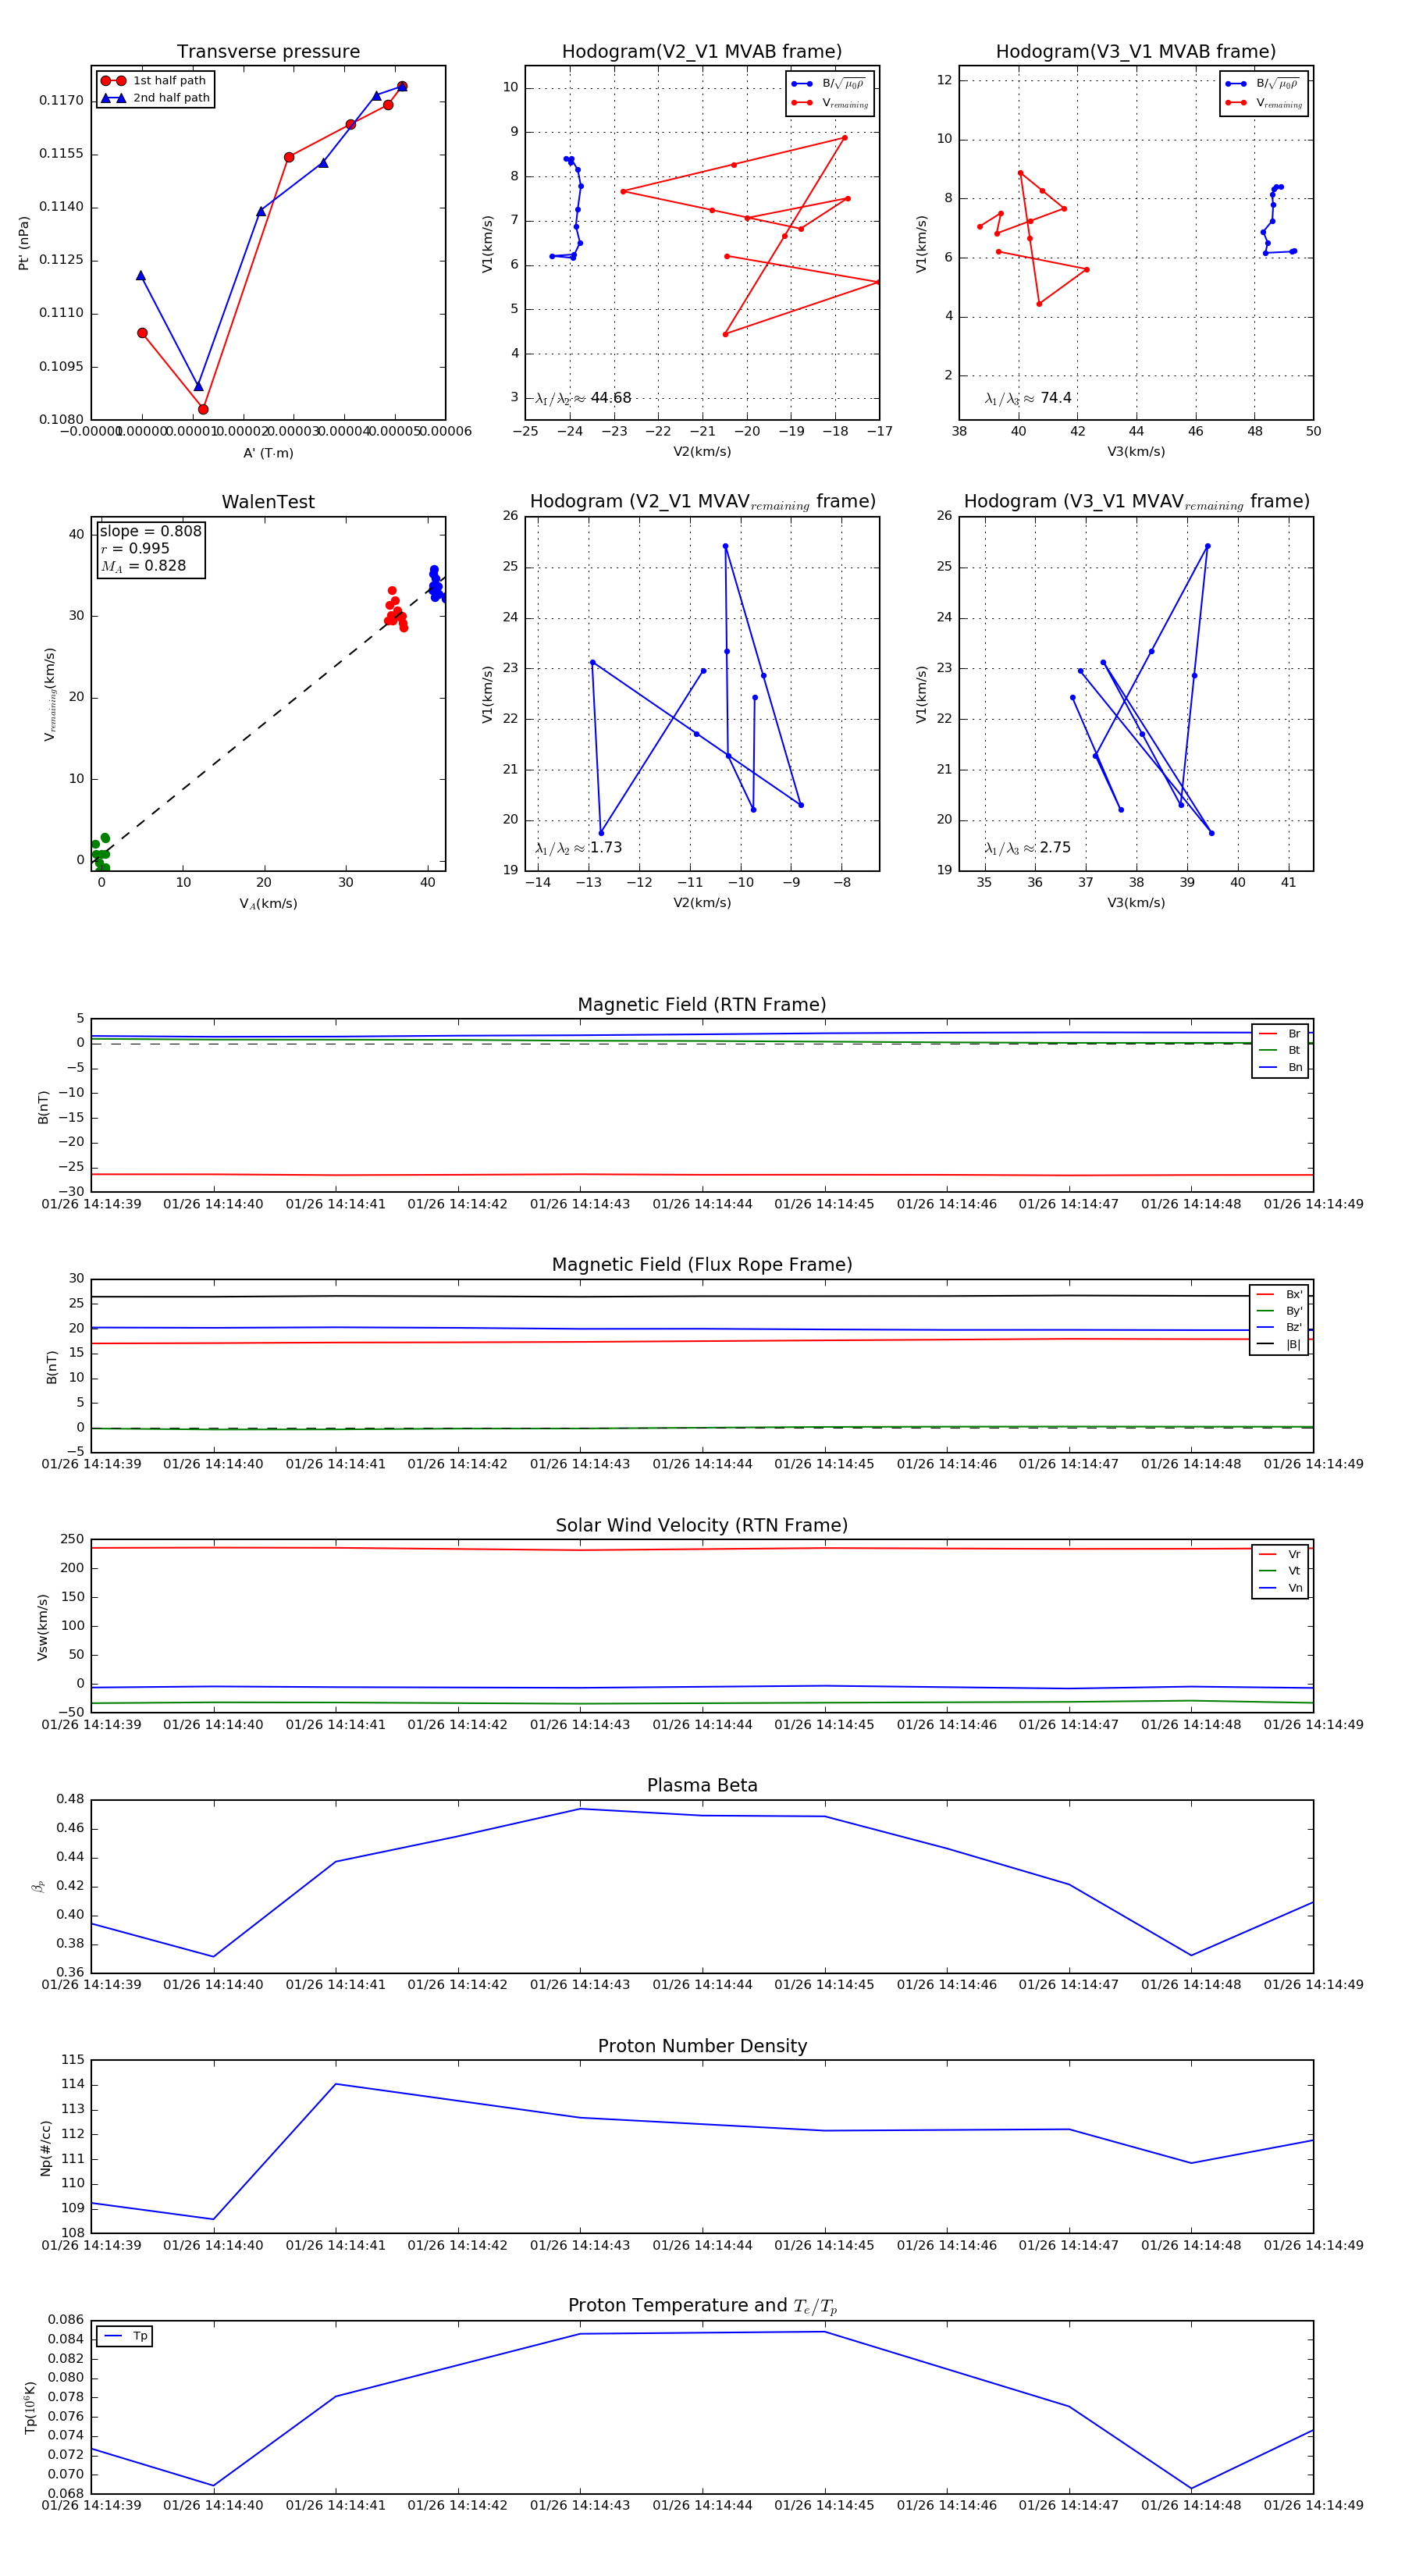Screen dimensions: 1405x2576
Task: Click the red data cluster in WalenTest
Action: (396, 610)
